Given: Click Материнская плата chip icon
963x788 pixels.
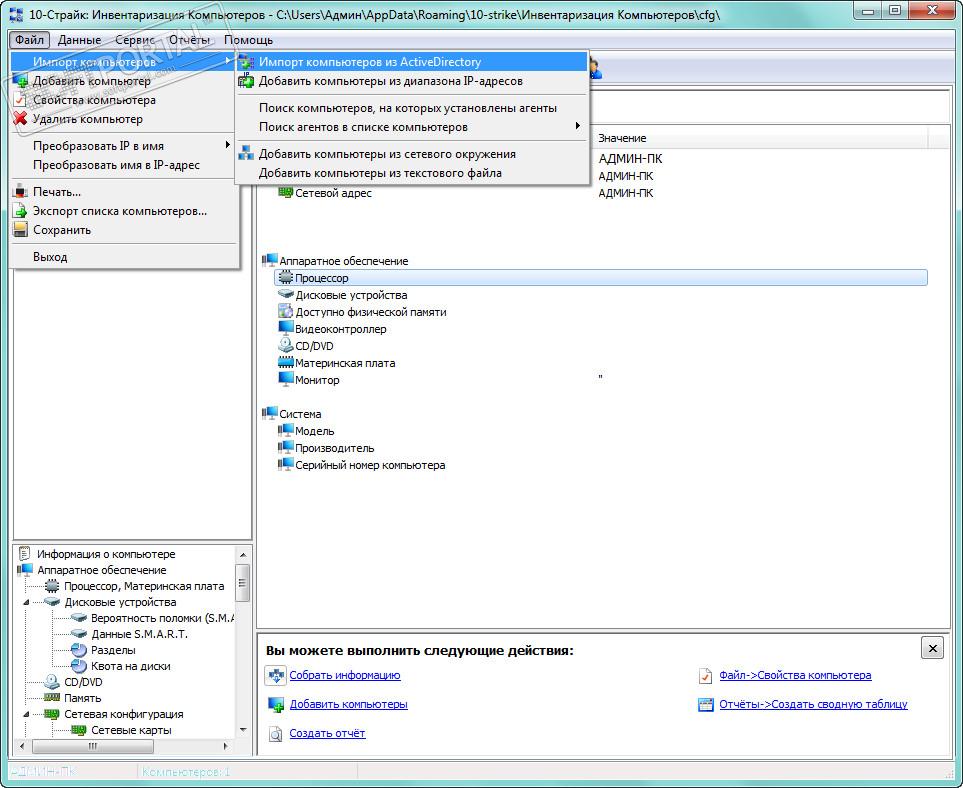Looking at the screenshot, I should click(x=286, y=363).
